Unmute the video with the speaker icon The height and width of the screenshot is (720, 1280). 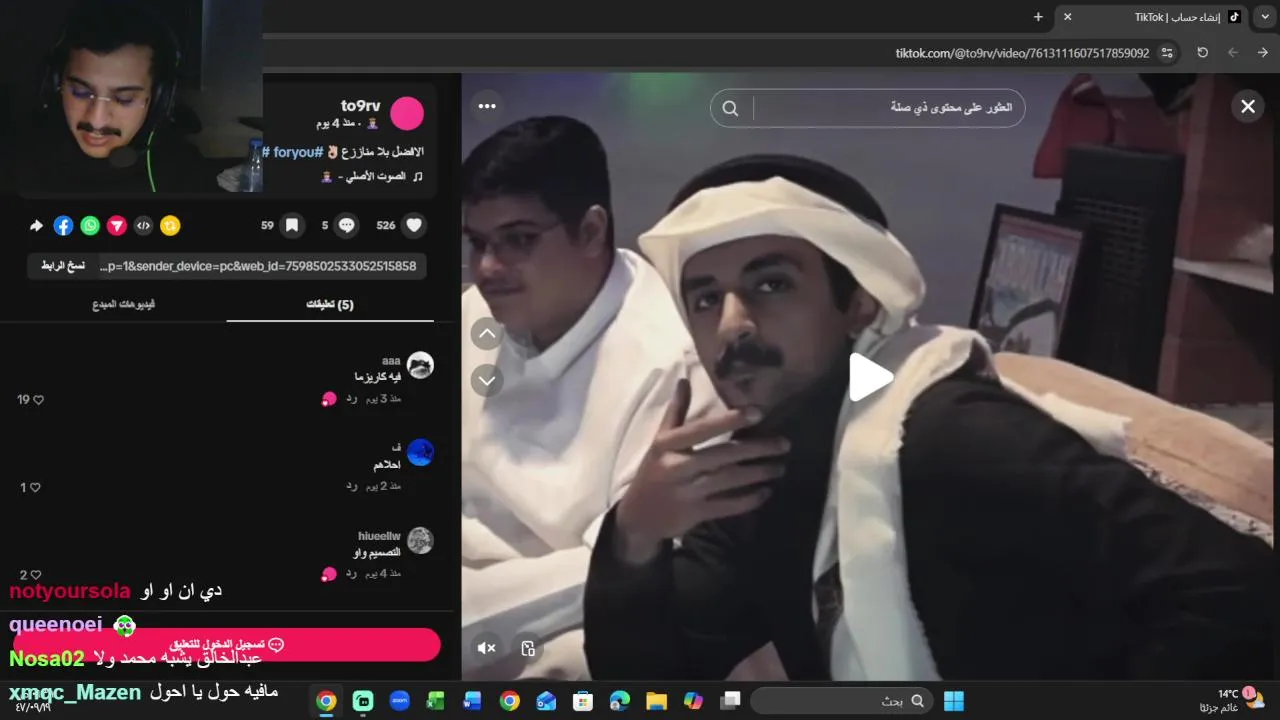click(x=487, y=648)
